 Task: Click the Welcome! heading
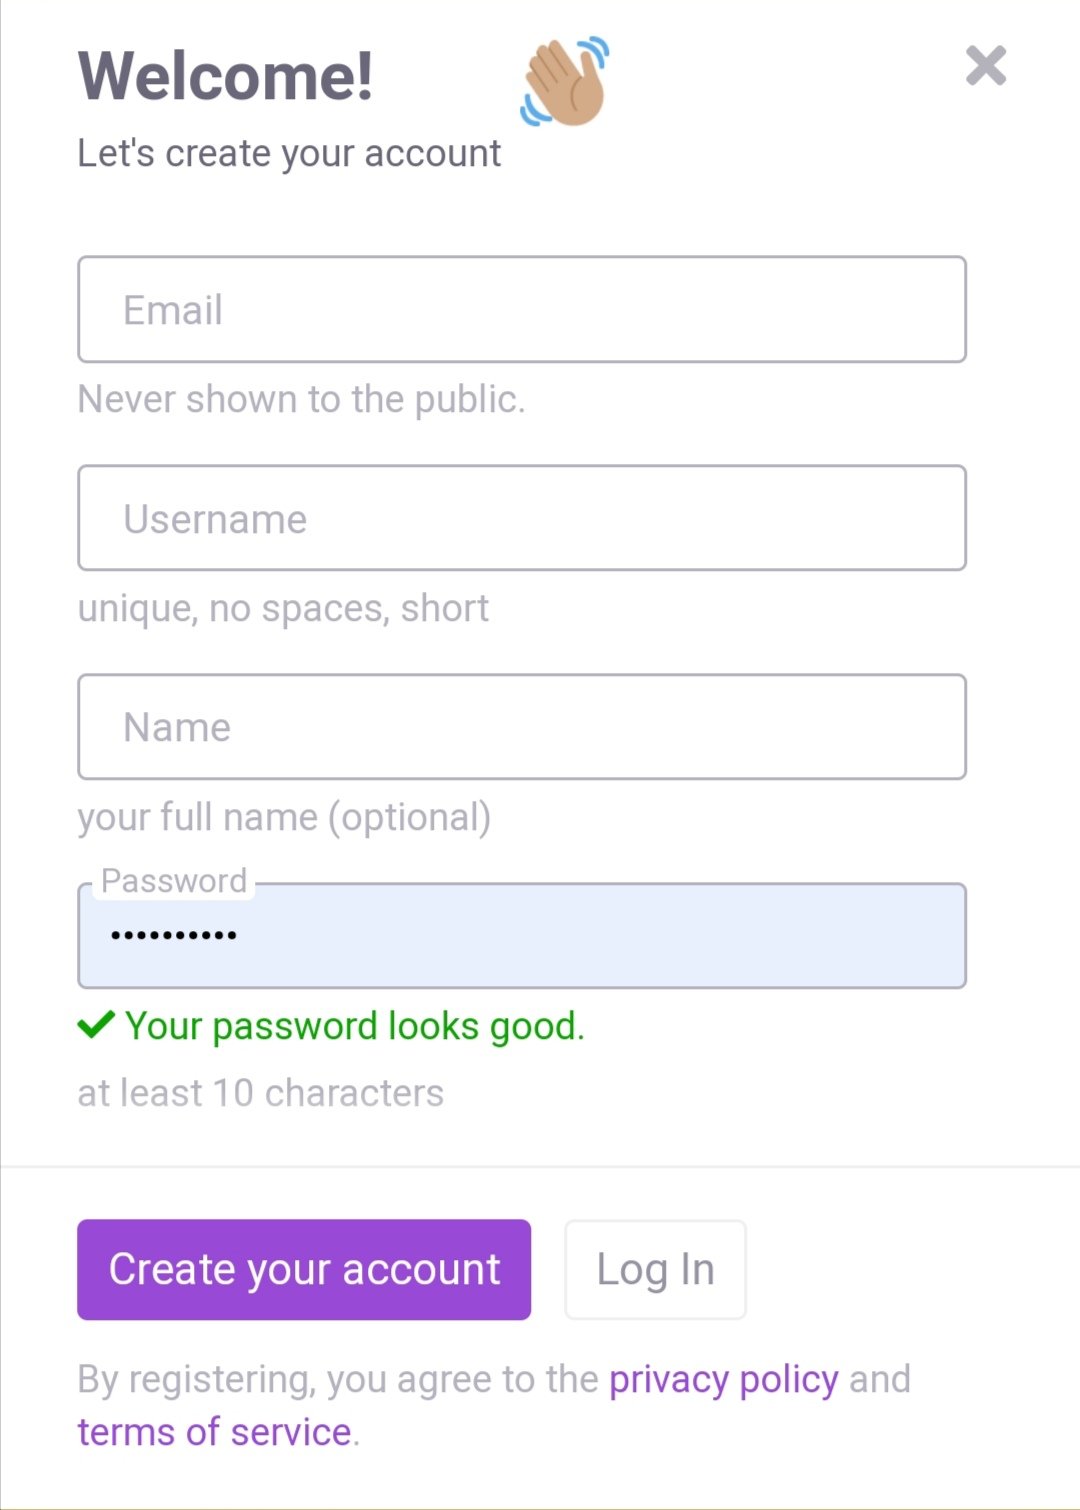tap(226, 75)
